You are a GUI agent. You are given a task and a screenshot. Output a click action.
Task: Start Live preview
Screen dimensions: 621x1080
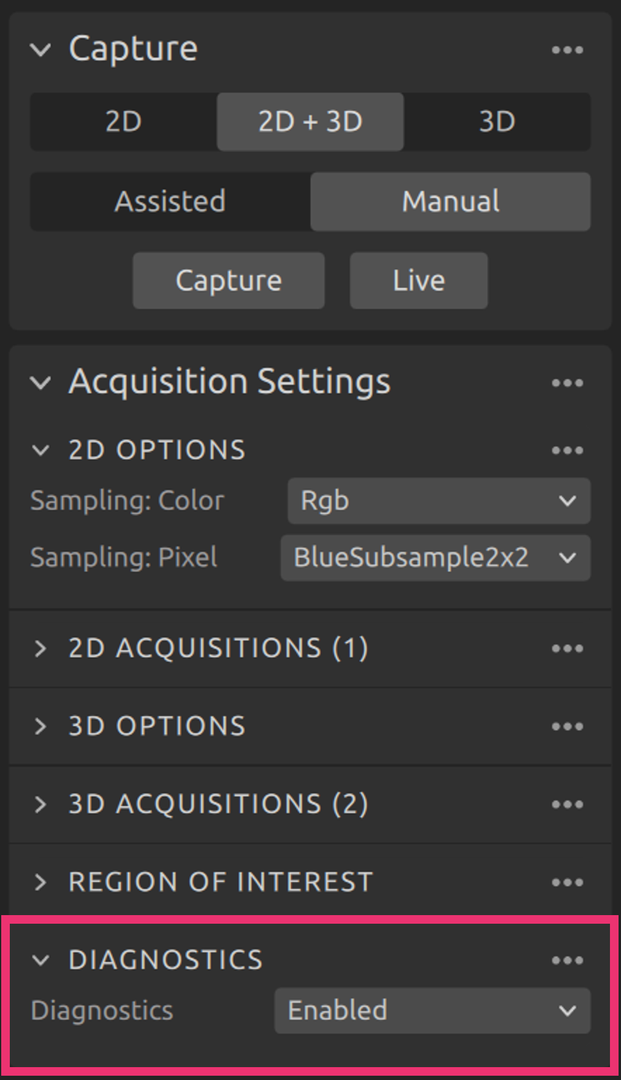(418, 281)
